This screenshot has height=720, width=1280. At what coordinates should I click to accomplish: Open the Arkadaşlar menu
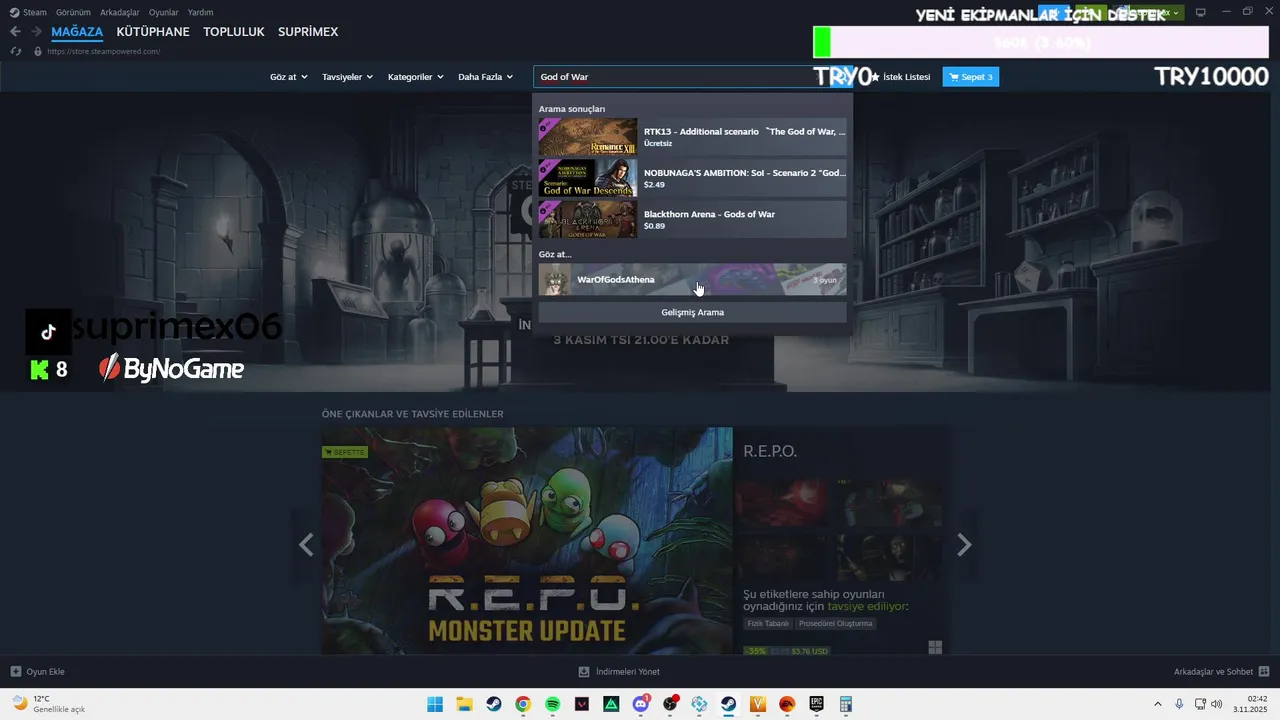pos(119,13)
